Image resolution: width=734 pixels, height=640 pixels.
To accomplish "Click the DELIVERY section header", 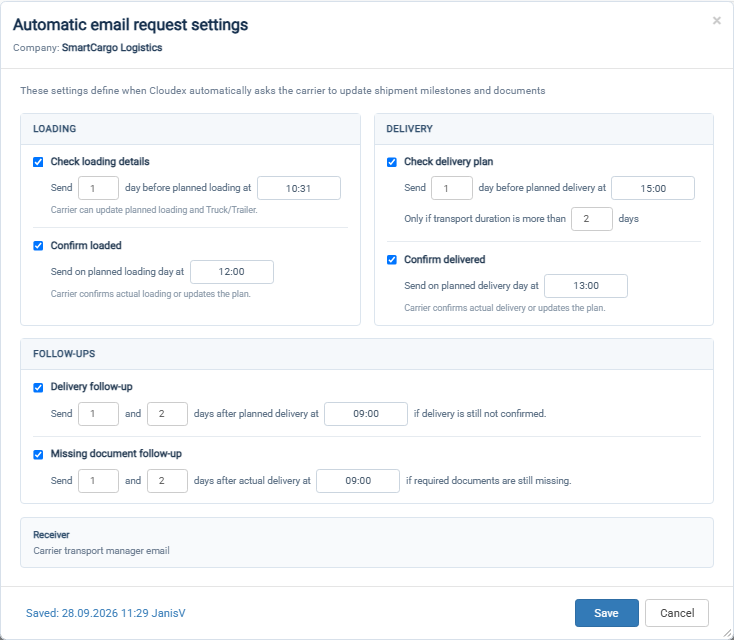I will 409,129.
